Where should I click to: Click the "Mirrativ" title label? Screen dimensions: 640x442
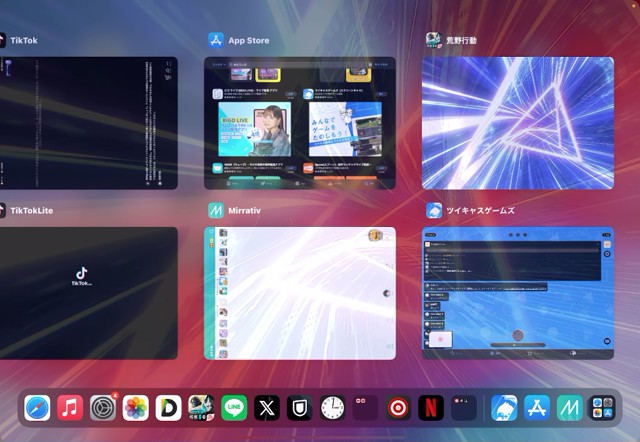244,211
